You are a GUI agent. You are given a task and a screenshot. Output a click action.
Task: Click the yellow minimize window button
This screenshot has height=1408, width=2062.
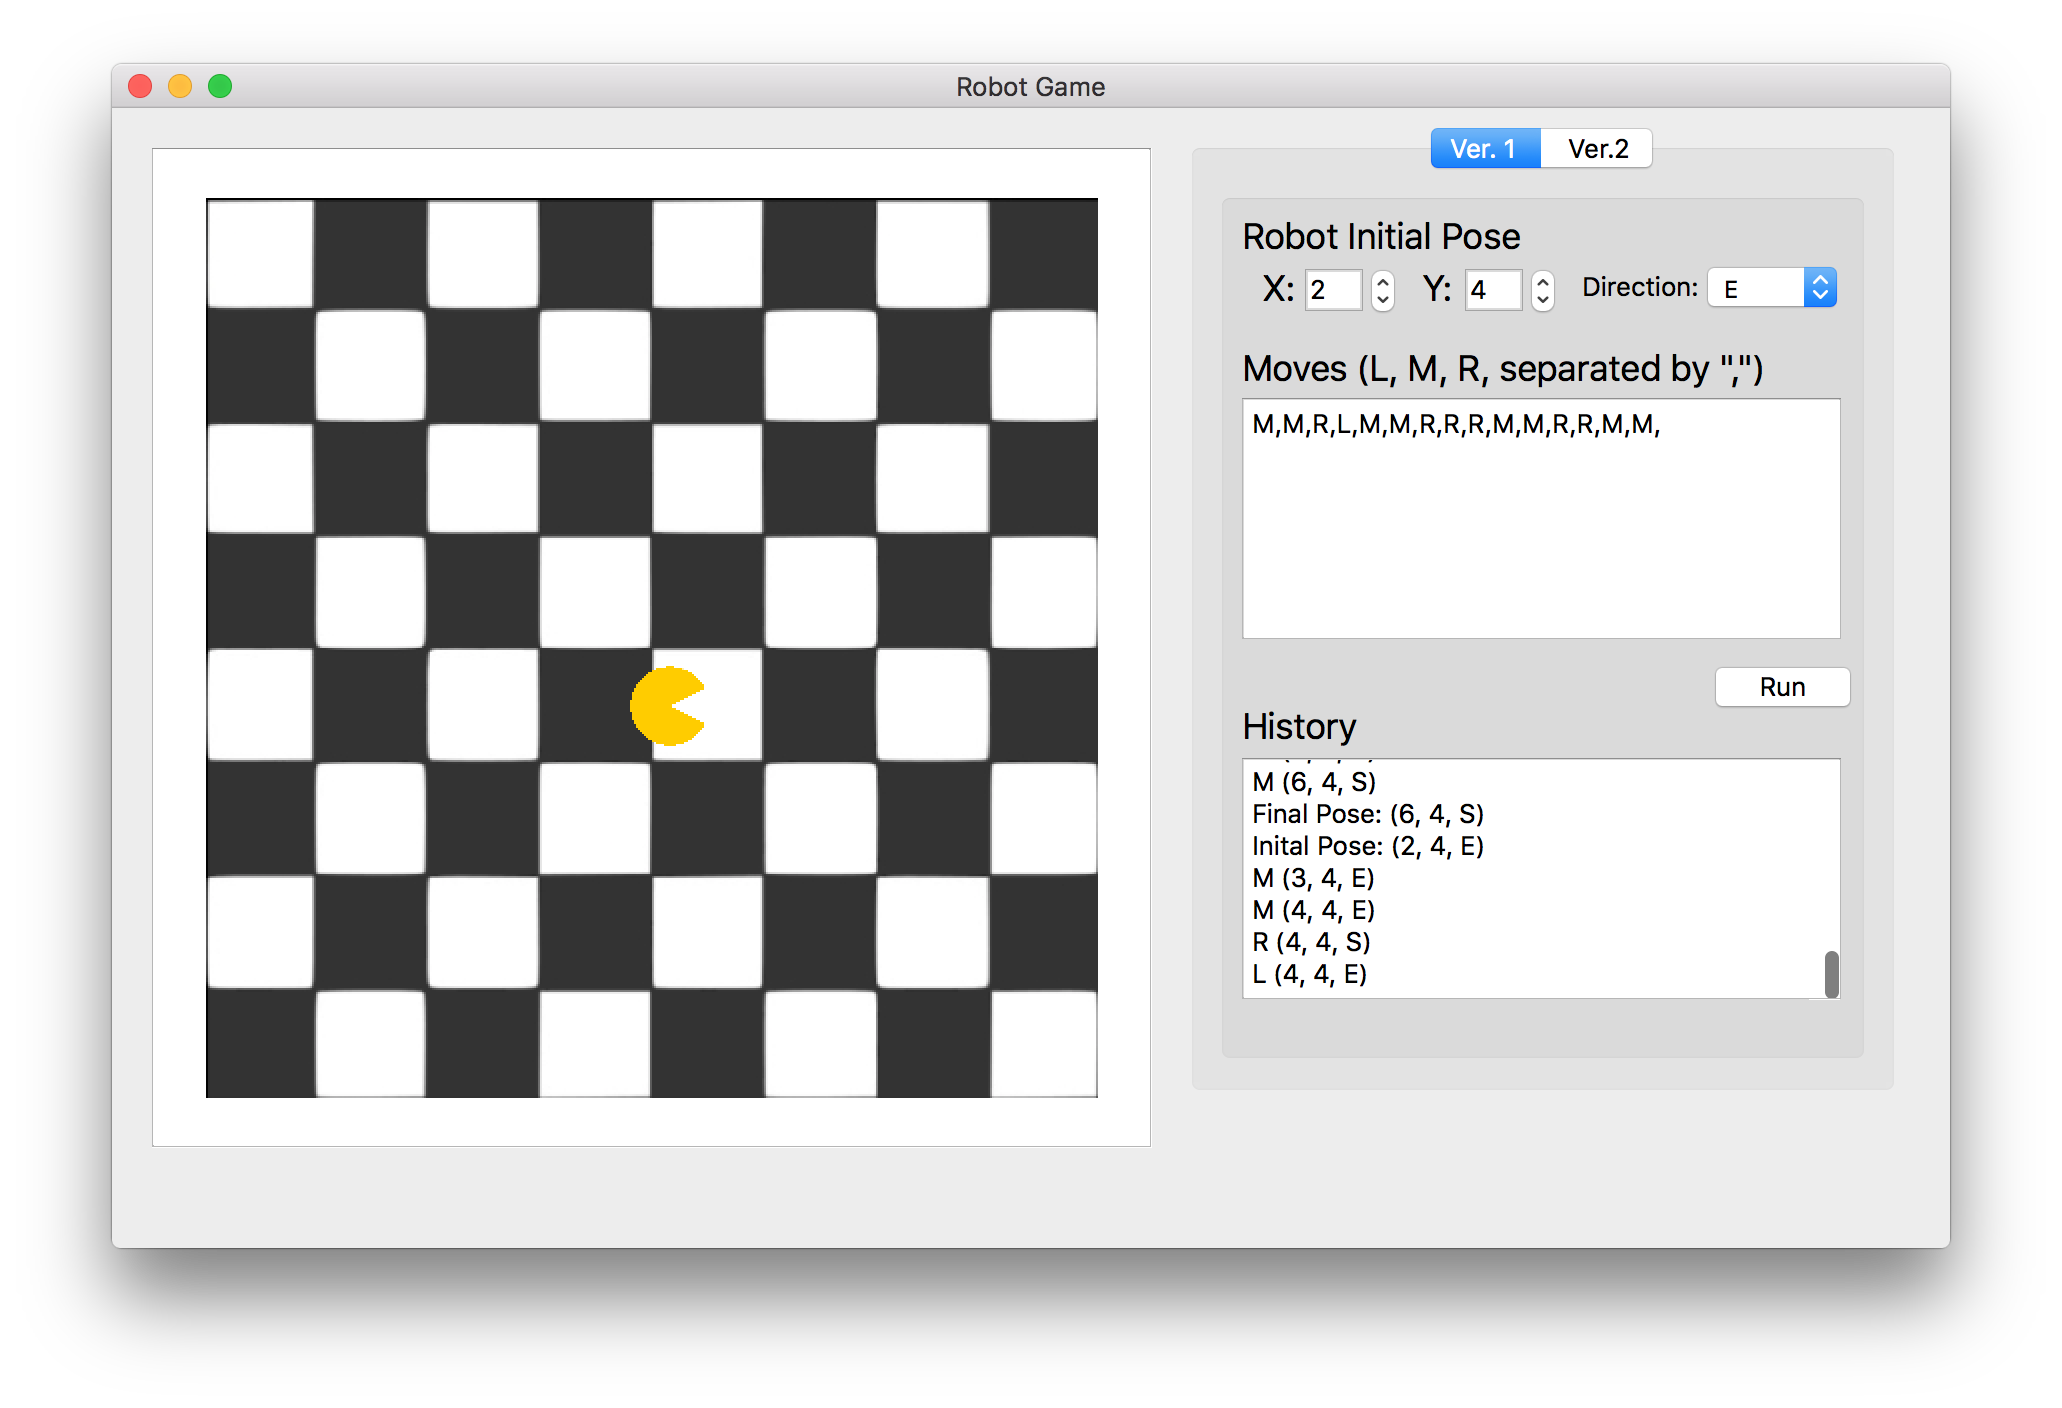180,87
